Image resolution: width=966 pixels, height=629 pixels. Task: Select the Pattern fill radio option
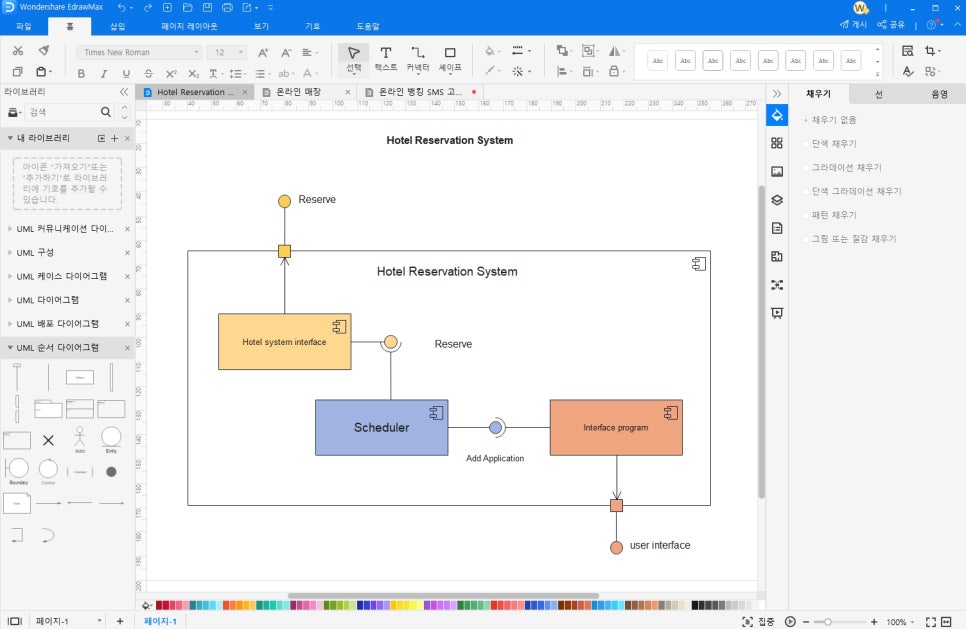click(806, 215)
